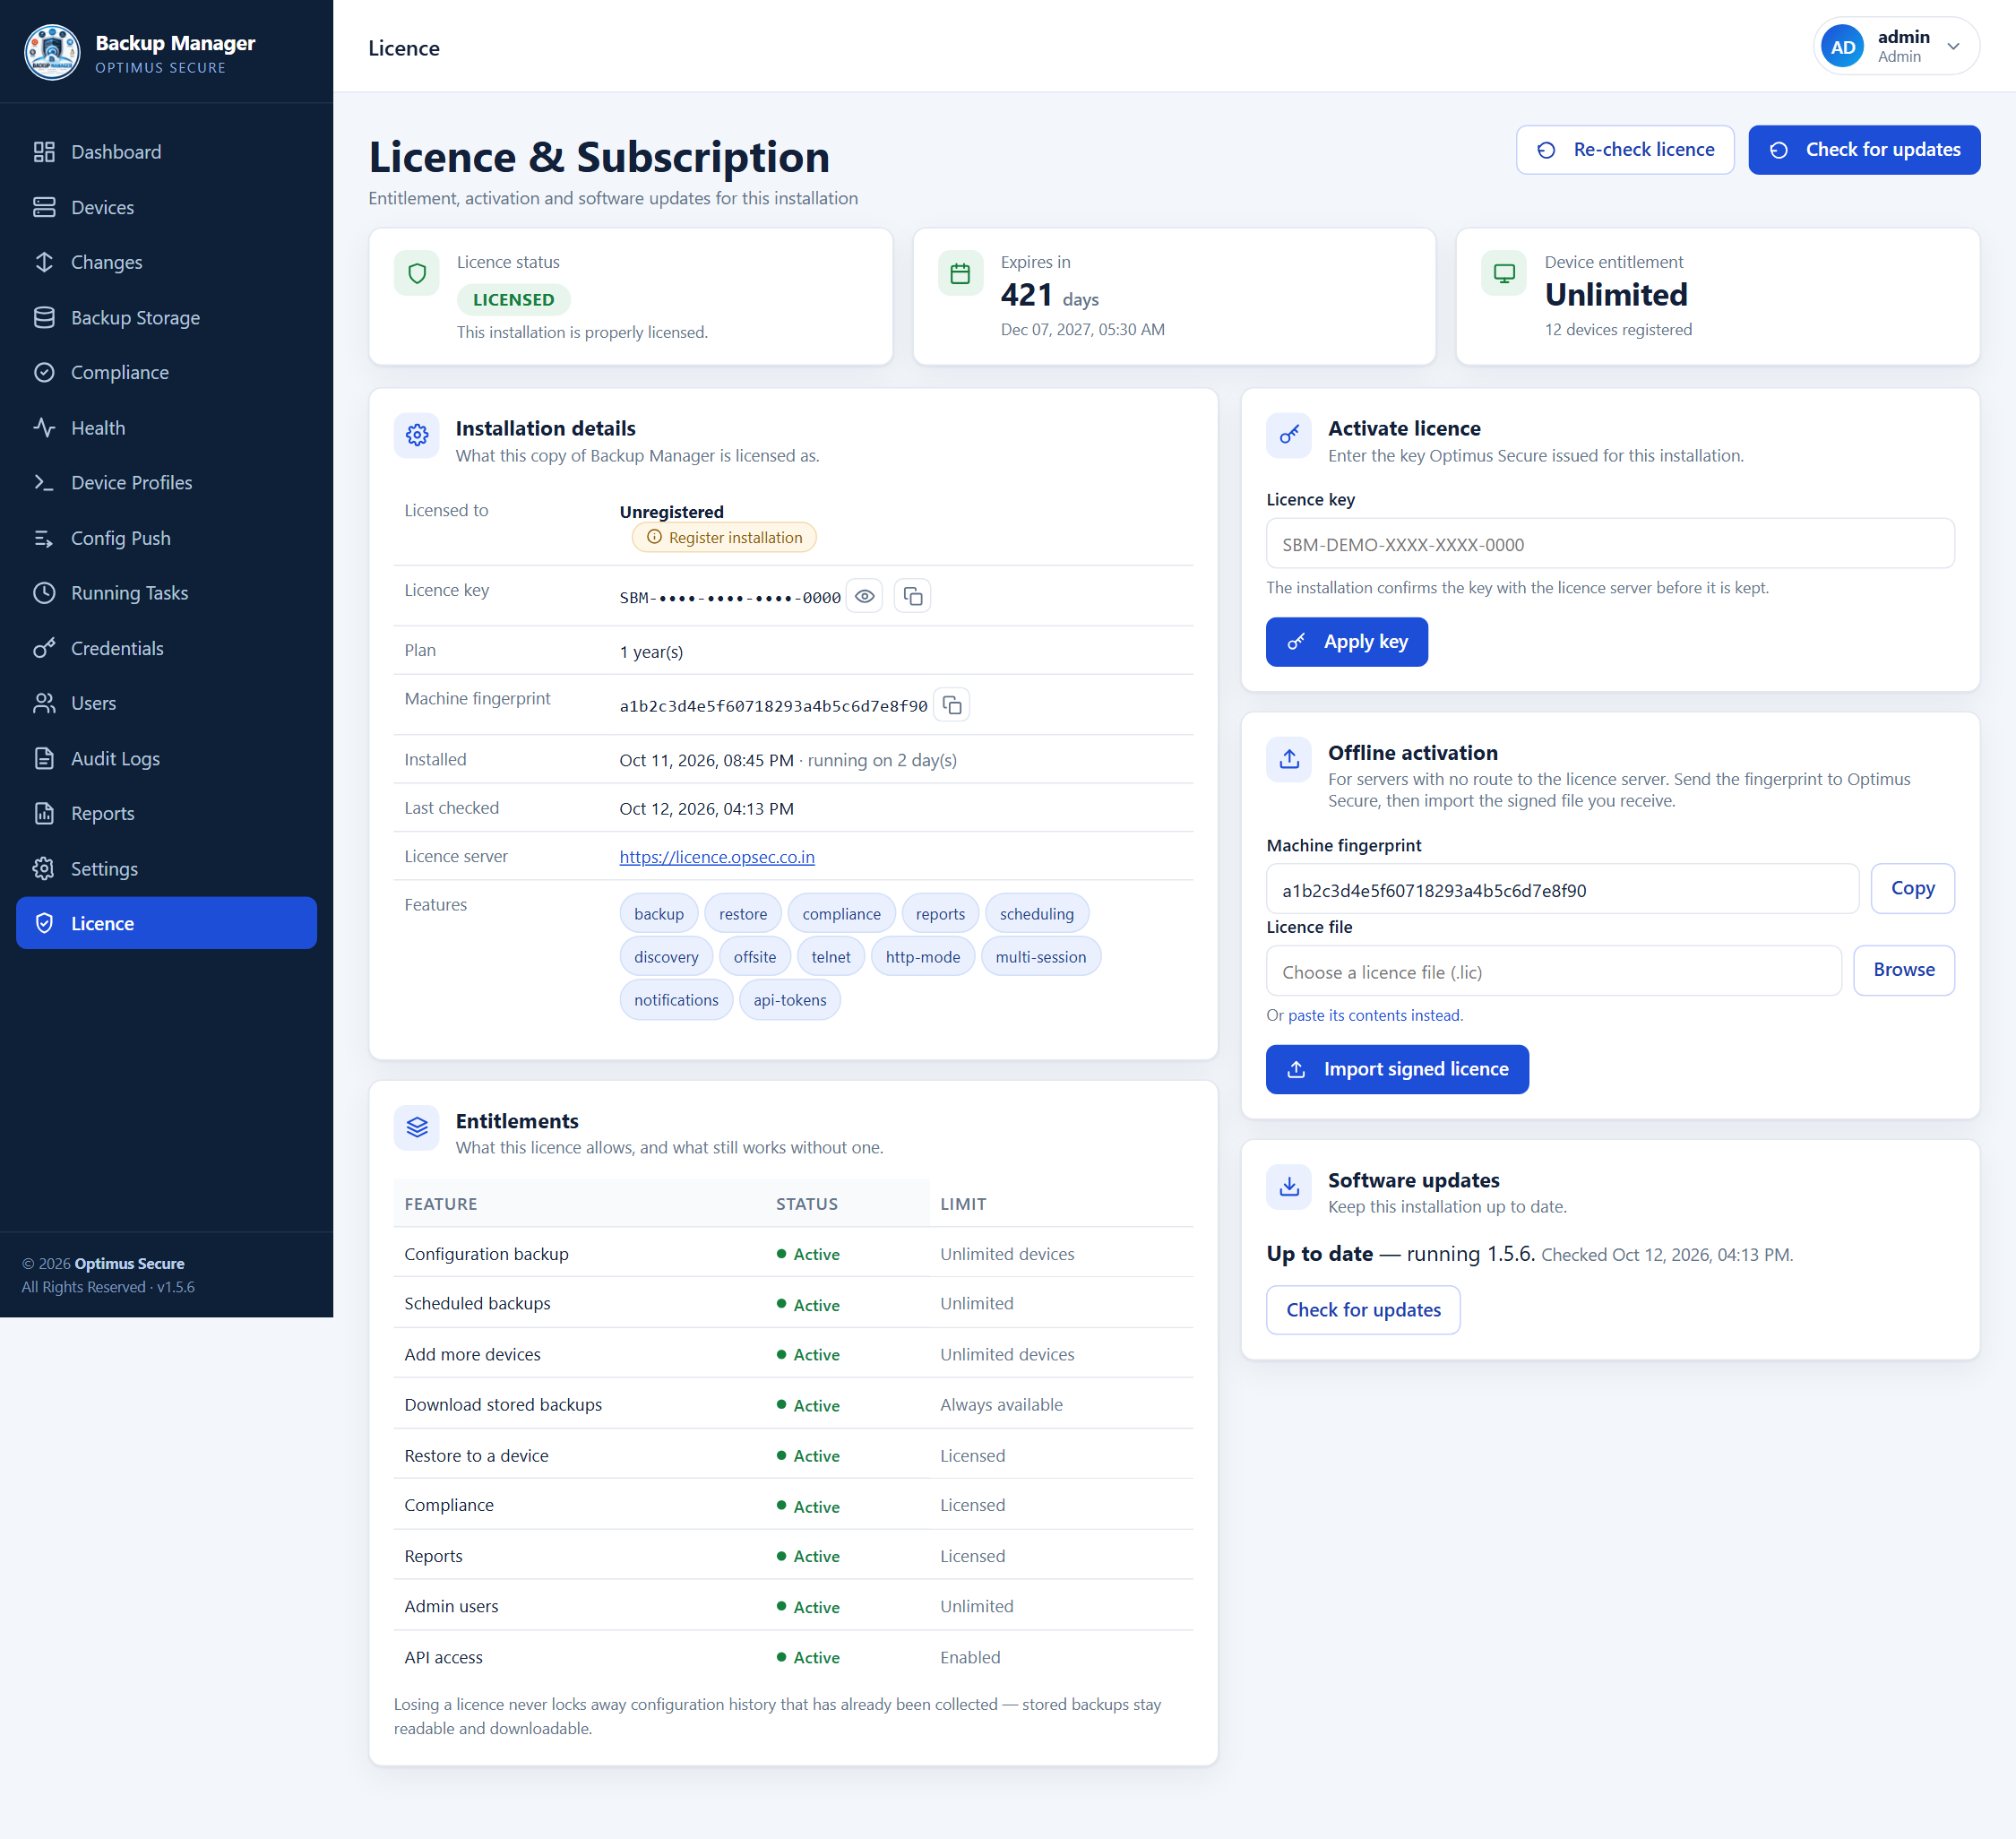
Task: Click the Backup Manager logo
Action: pyautogui.click(x=52, y=52)
